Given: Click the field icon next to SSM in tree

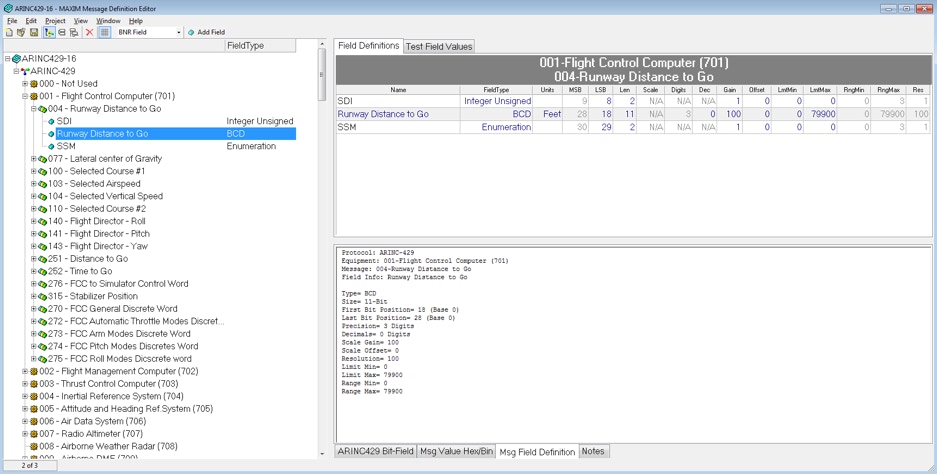Looking at the screenshot, I should coord(51,146).
